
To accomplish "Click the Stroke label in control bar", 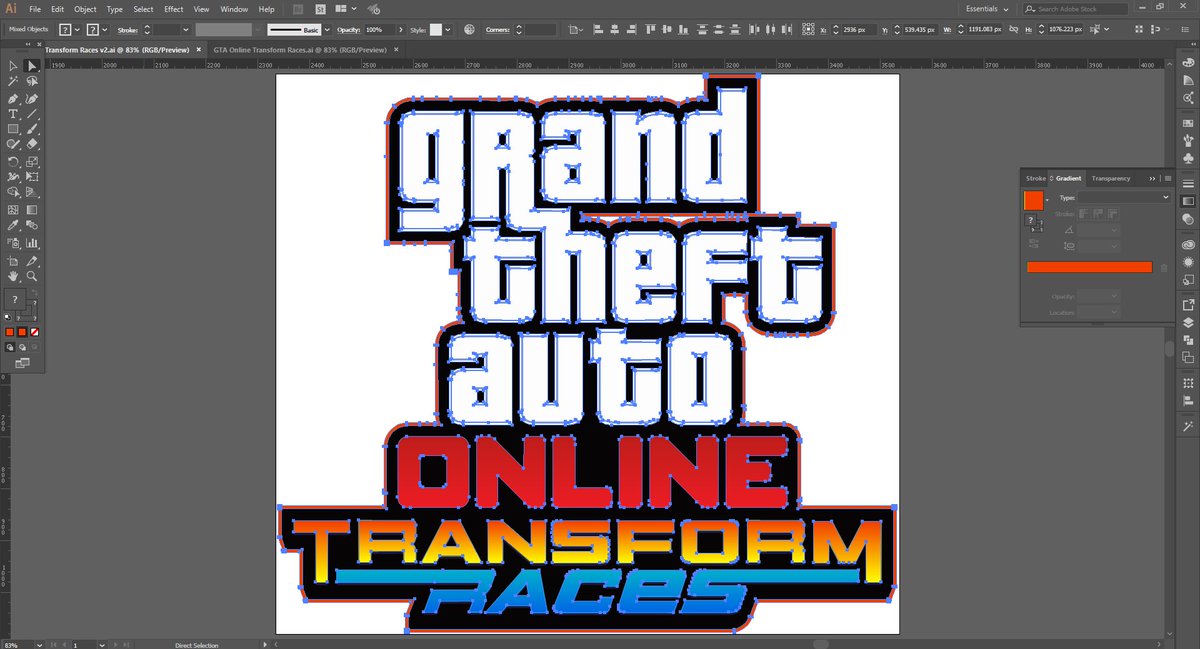I will point(127,30).
